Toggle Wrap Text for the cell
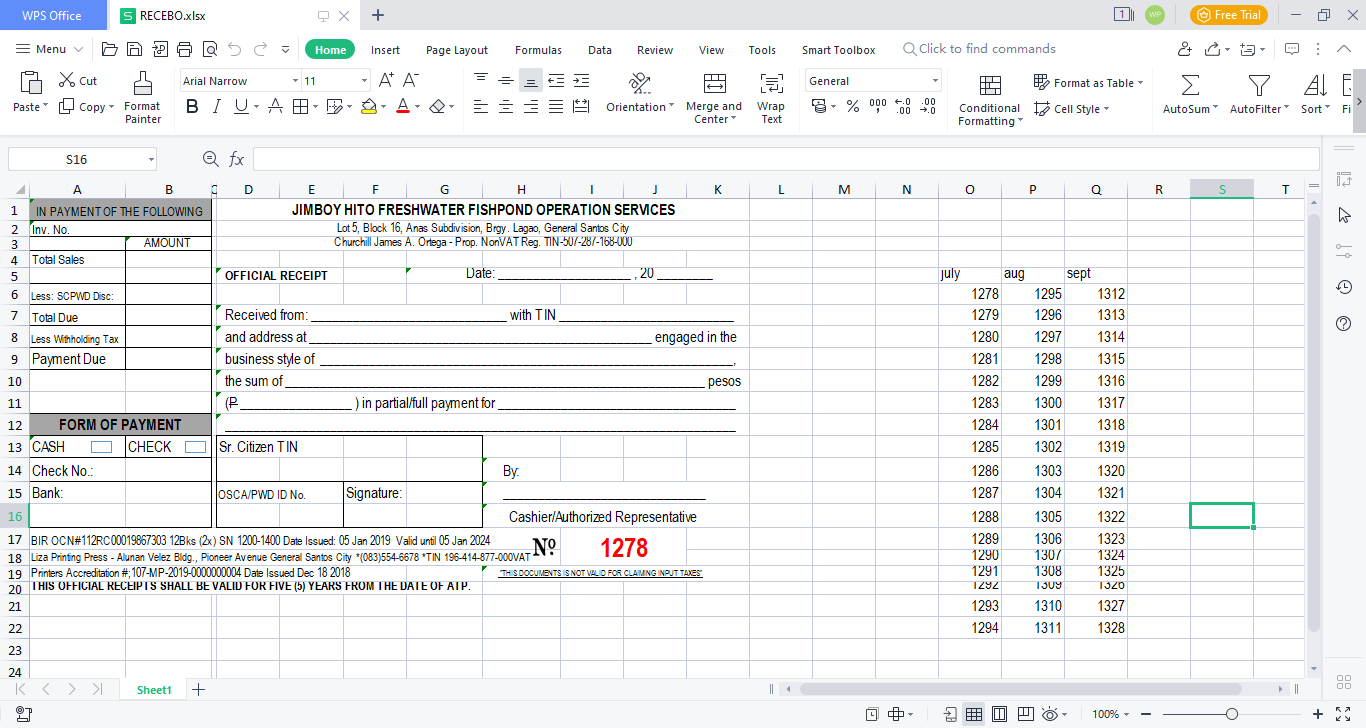Viewport: 1366px width, 728px height. [x=770, y=98]
